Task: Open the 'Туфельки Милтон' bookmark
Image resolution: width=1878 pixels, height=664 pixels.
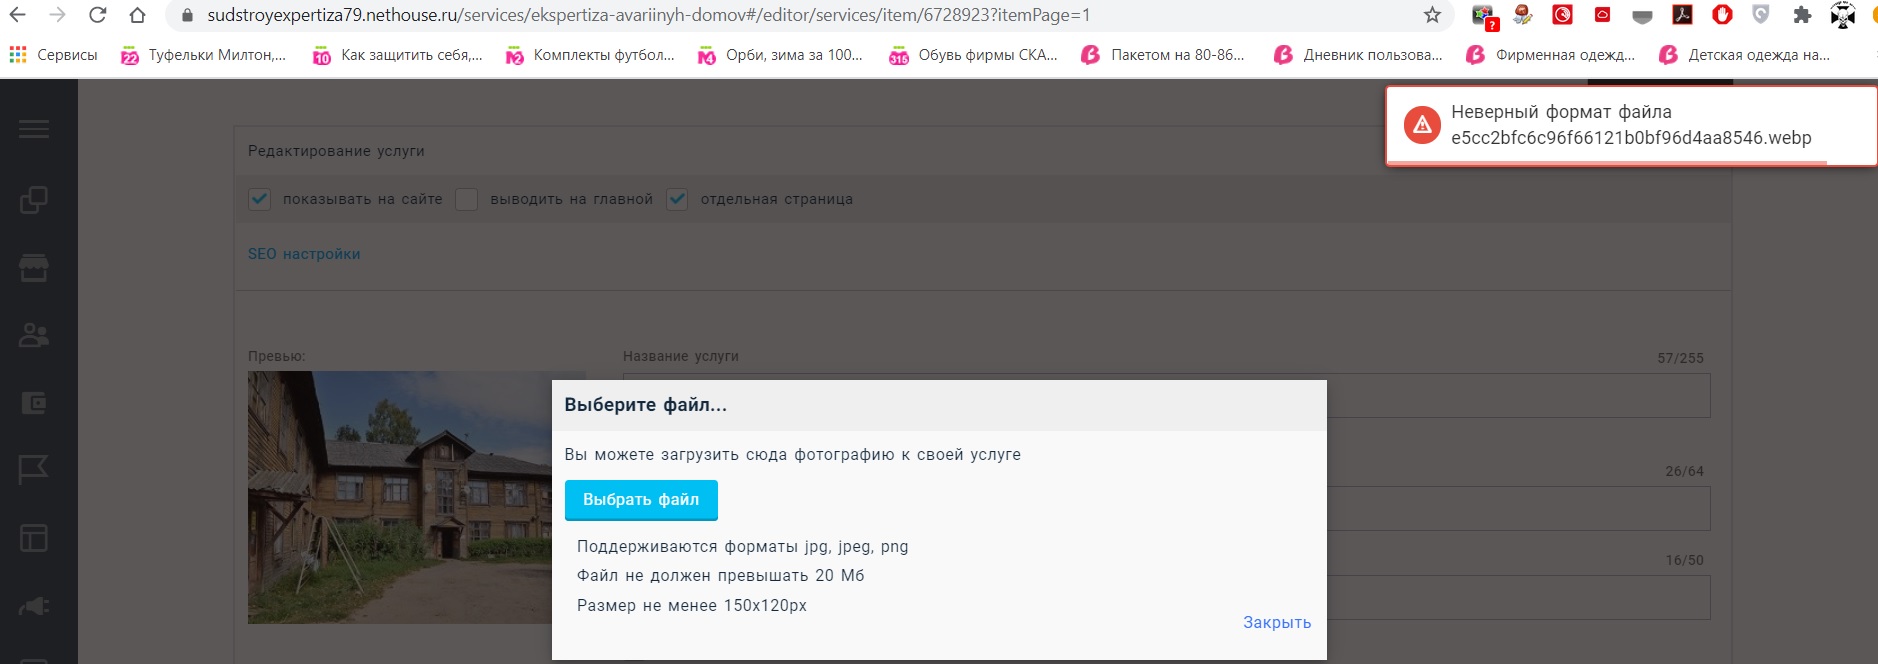Action: (x=204, y=55)
